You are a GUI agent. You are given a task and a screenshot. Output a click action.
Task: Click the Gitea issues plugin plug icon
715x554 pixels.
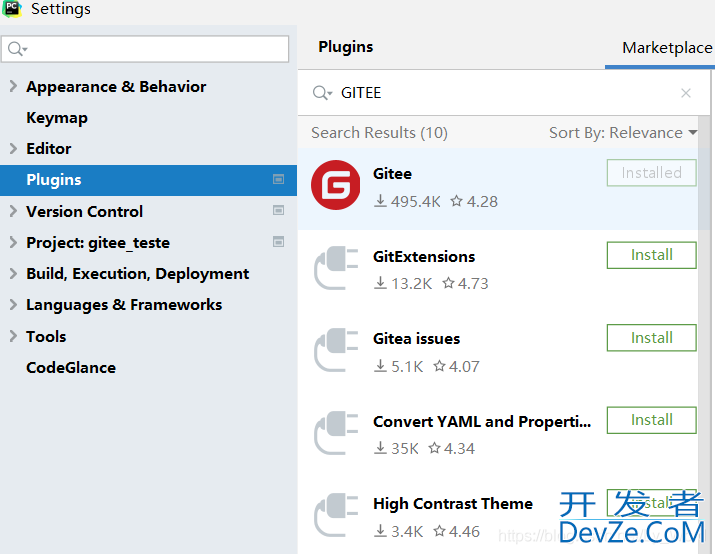pyautogui.click(x=336, y=350)
